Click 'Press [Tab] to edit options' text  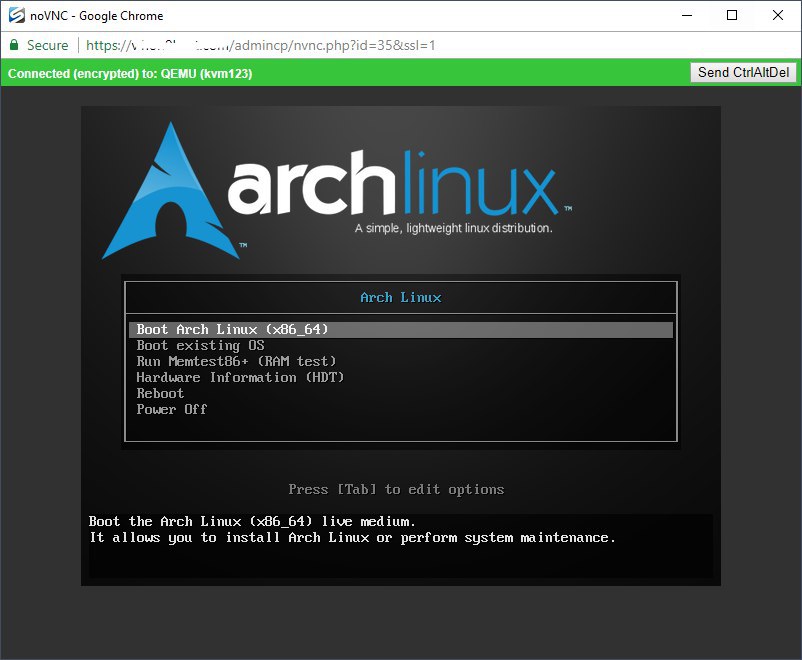(396, 490)
